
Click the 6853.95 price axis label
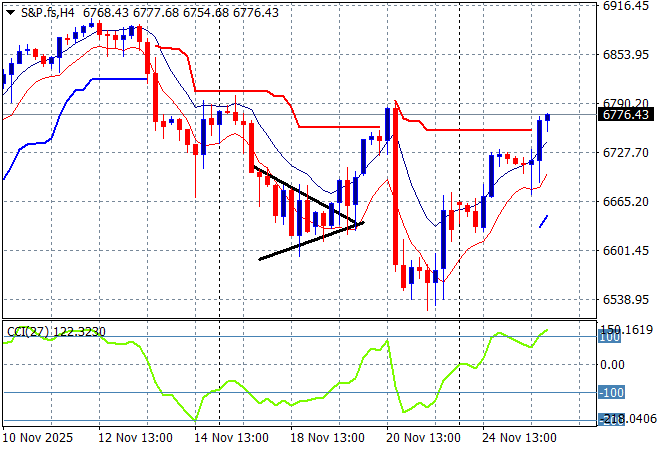(x=626, y=55)
